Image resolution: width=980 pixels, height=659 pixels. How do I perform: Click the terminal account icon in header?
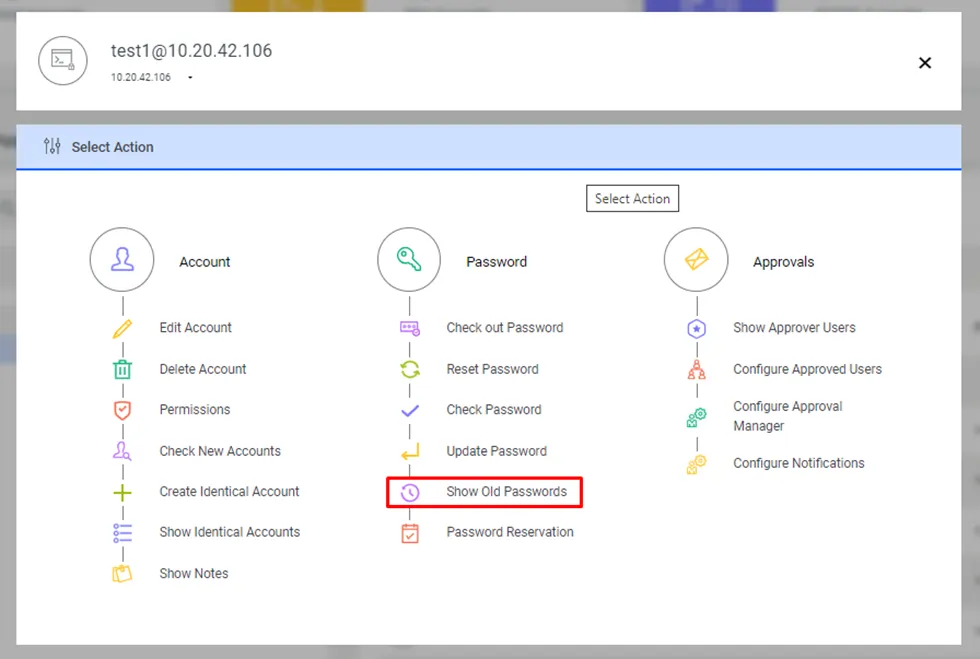62,61
